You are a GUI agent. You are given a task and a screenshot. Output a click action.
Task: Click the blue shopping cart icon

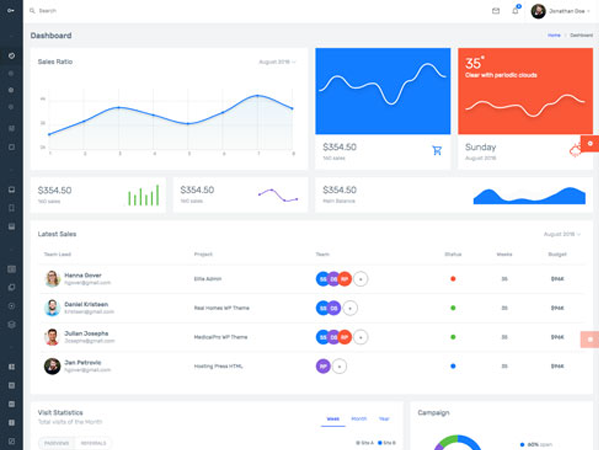click(x=437, y=150)
